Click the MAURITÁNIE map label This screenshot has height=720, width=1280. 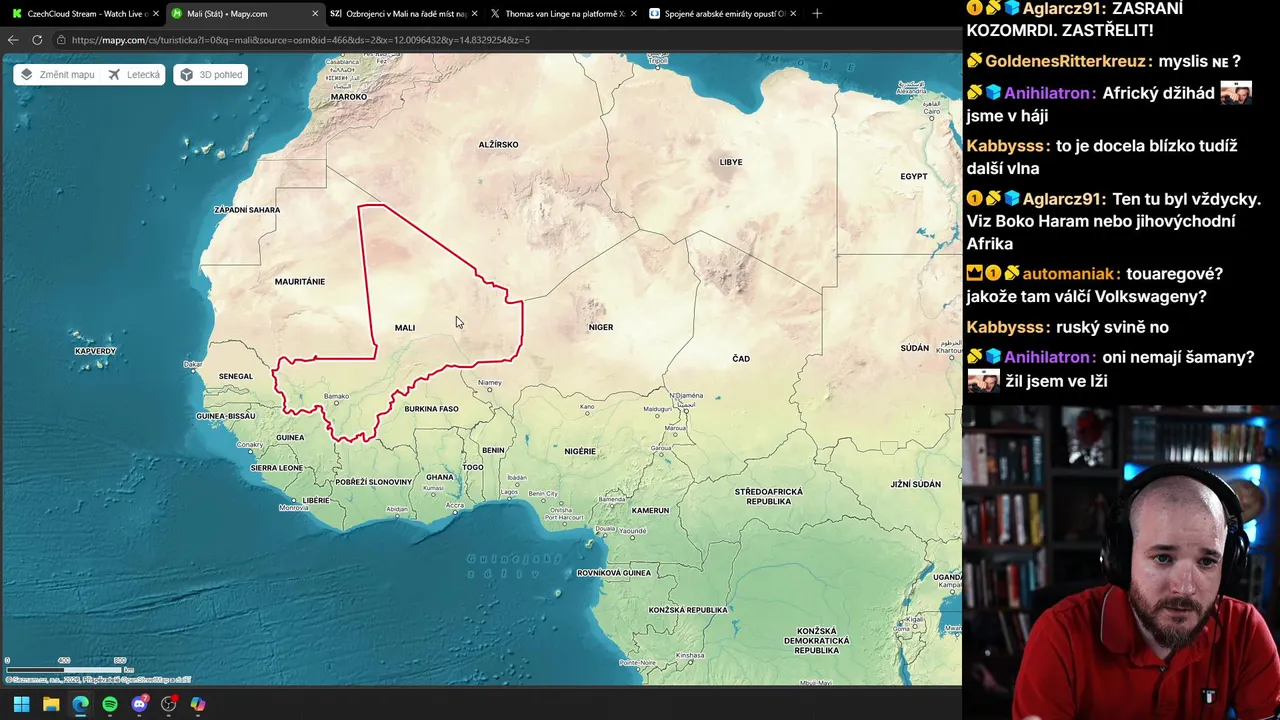click(x=300, y=282)
